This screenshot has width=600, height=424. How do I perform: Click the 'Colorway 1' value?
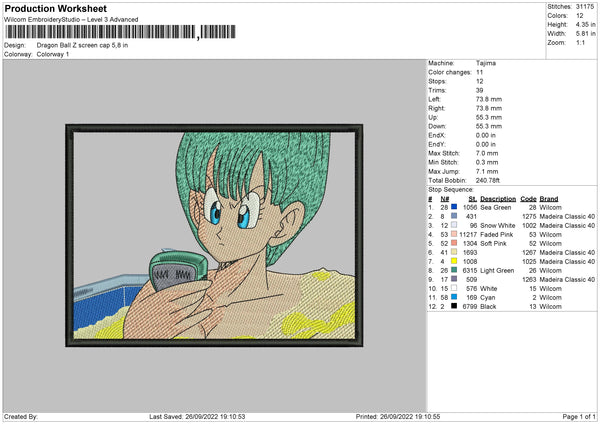coord(53,54)
